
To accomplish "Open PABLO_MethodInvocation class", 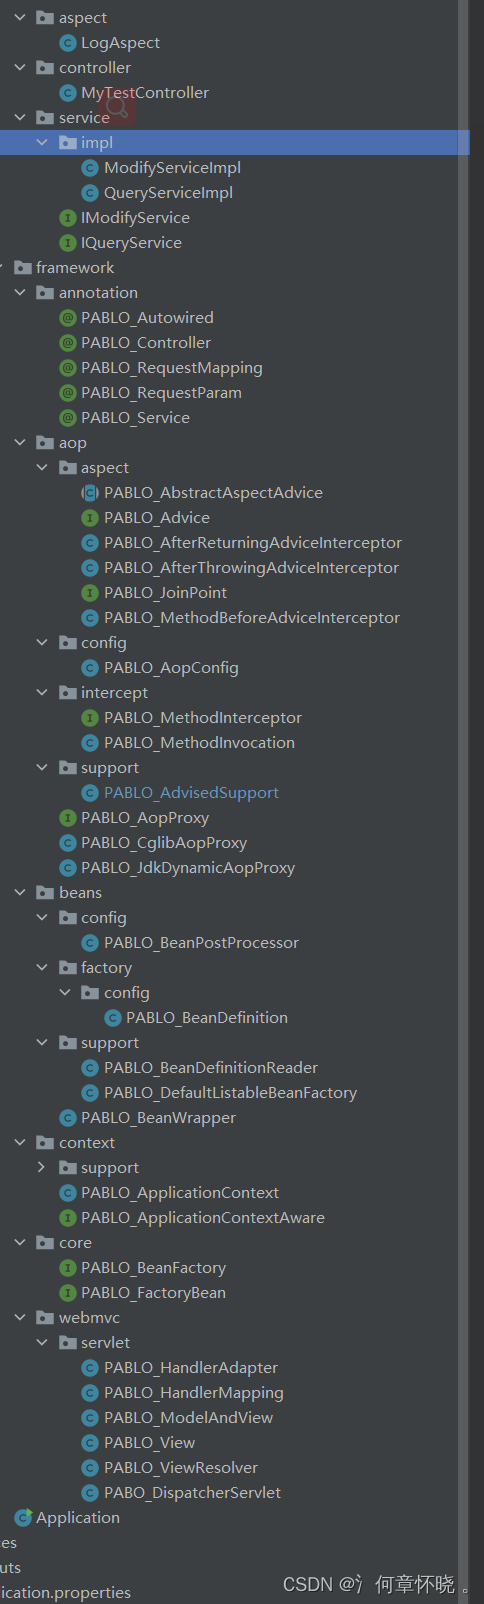I will (199, 743).
